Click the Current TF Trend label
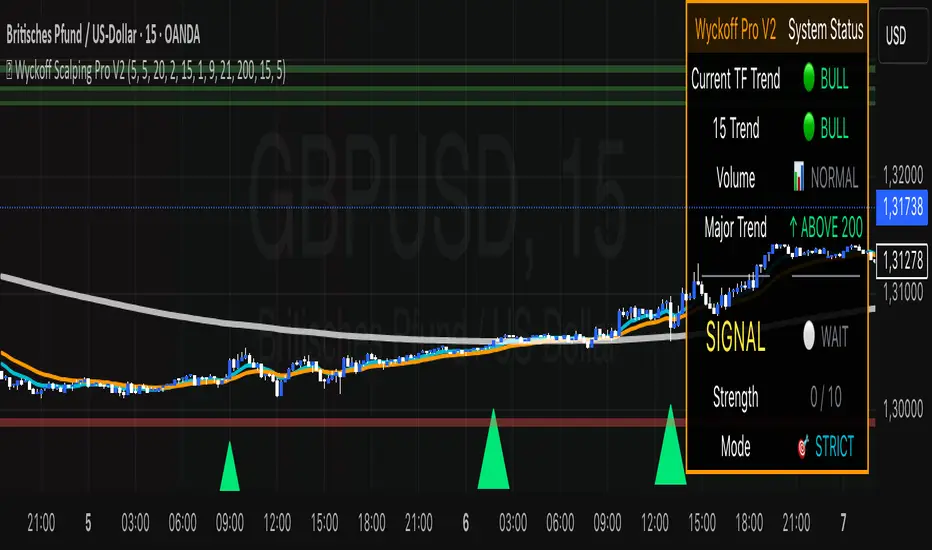Viewport: 932px width, 550px height. tap(735, 78)
